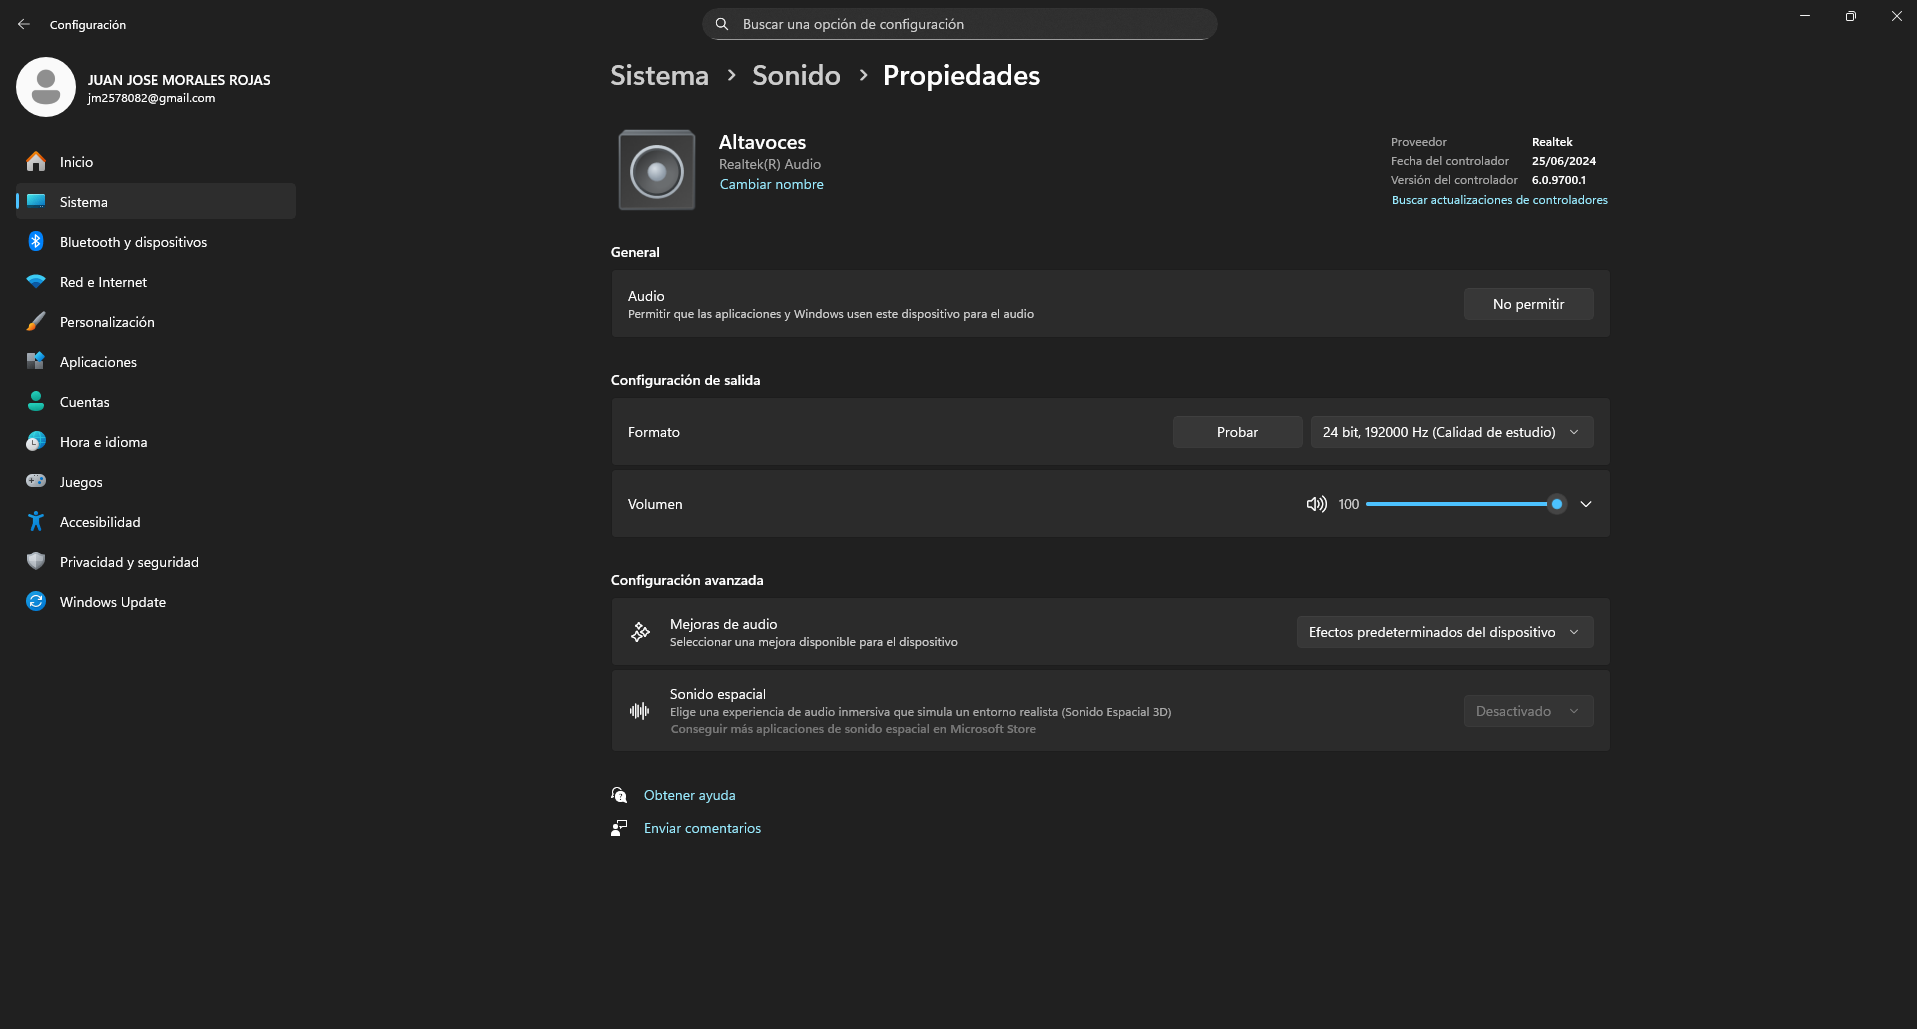Open Windows Update in the sidebar
Viewport: 1917px width, 1029px height.
(x=156, y=601)
